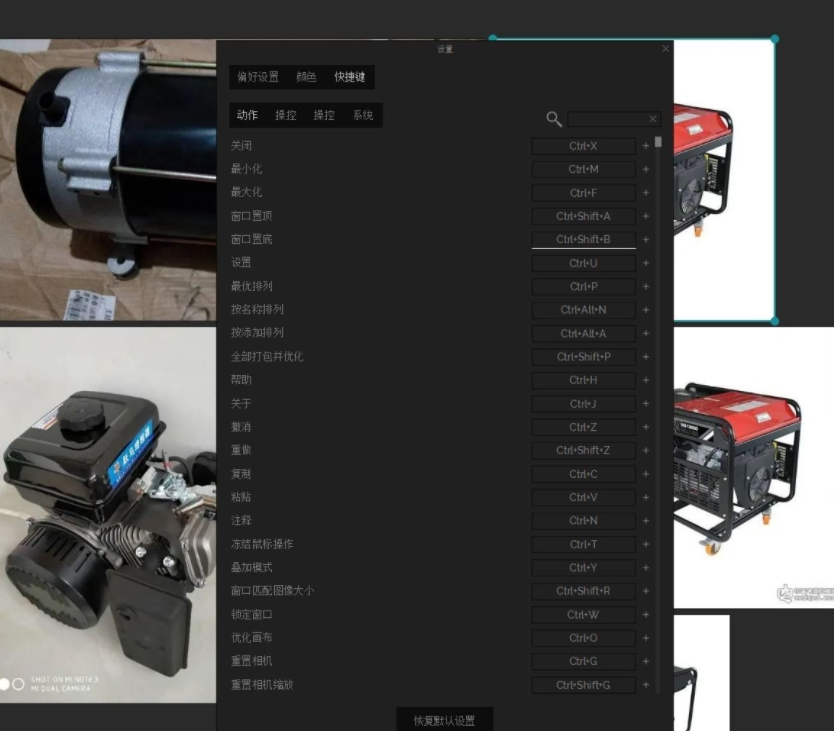This screenshot has width=835, height=731.
Task: Edit the Ctrl+M shortcut field
Action: click(584, 169)
